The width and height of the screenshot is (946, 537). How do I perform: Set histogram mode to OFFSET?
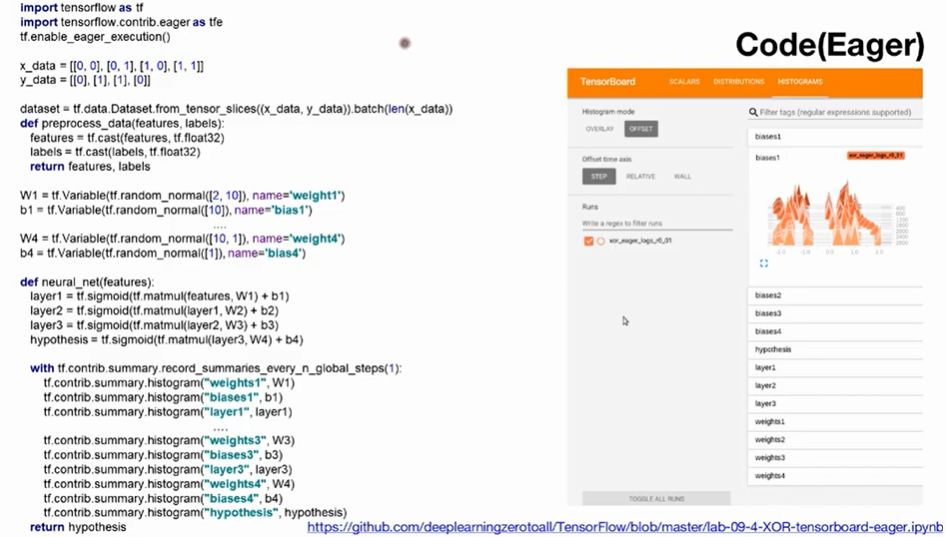(x=641, y=129)
